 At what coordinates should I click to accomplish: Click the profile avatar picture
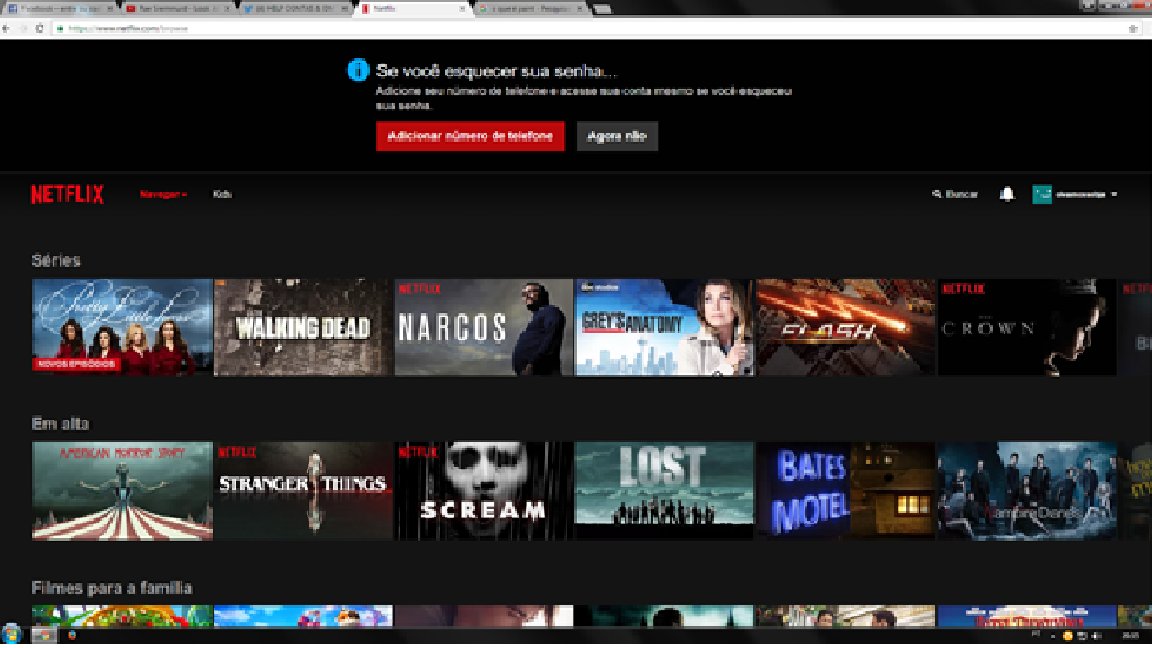(x=1041, y=194)
